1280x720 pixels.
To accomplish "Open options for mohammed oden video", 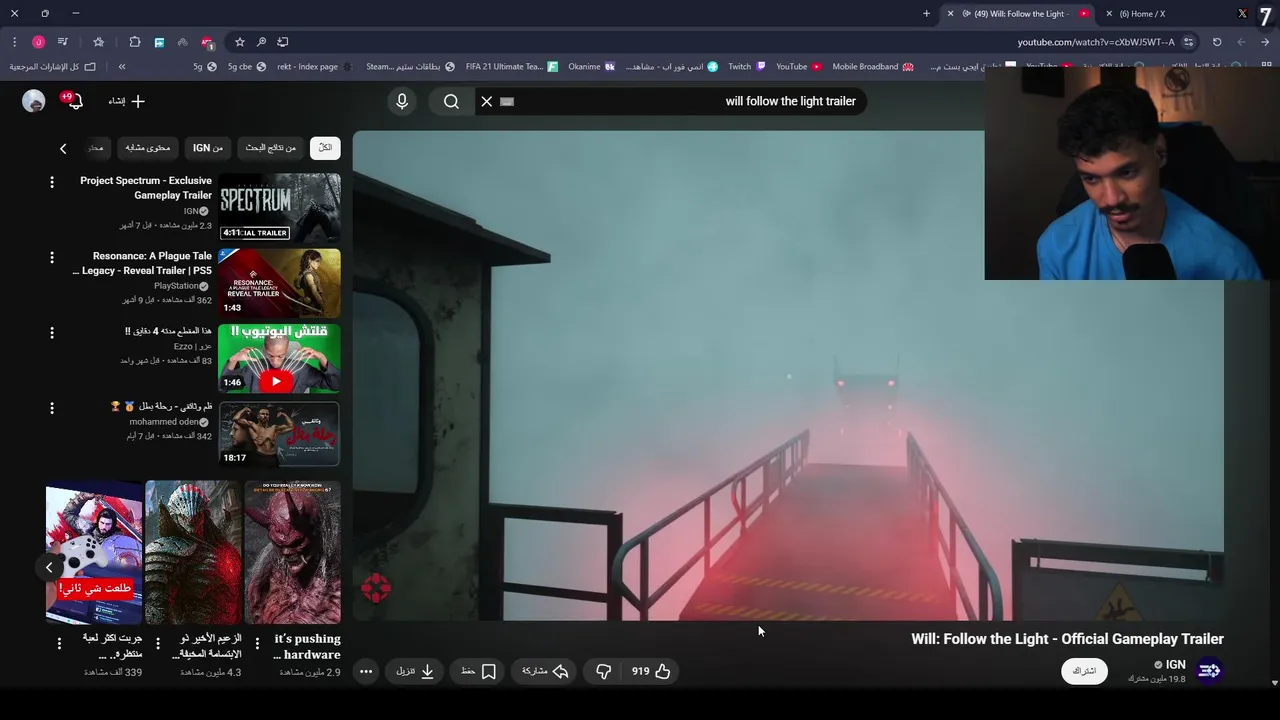I will (x=52, y=407).
